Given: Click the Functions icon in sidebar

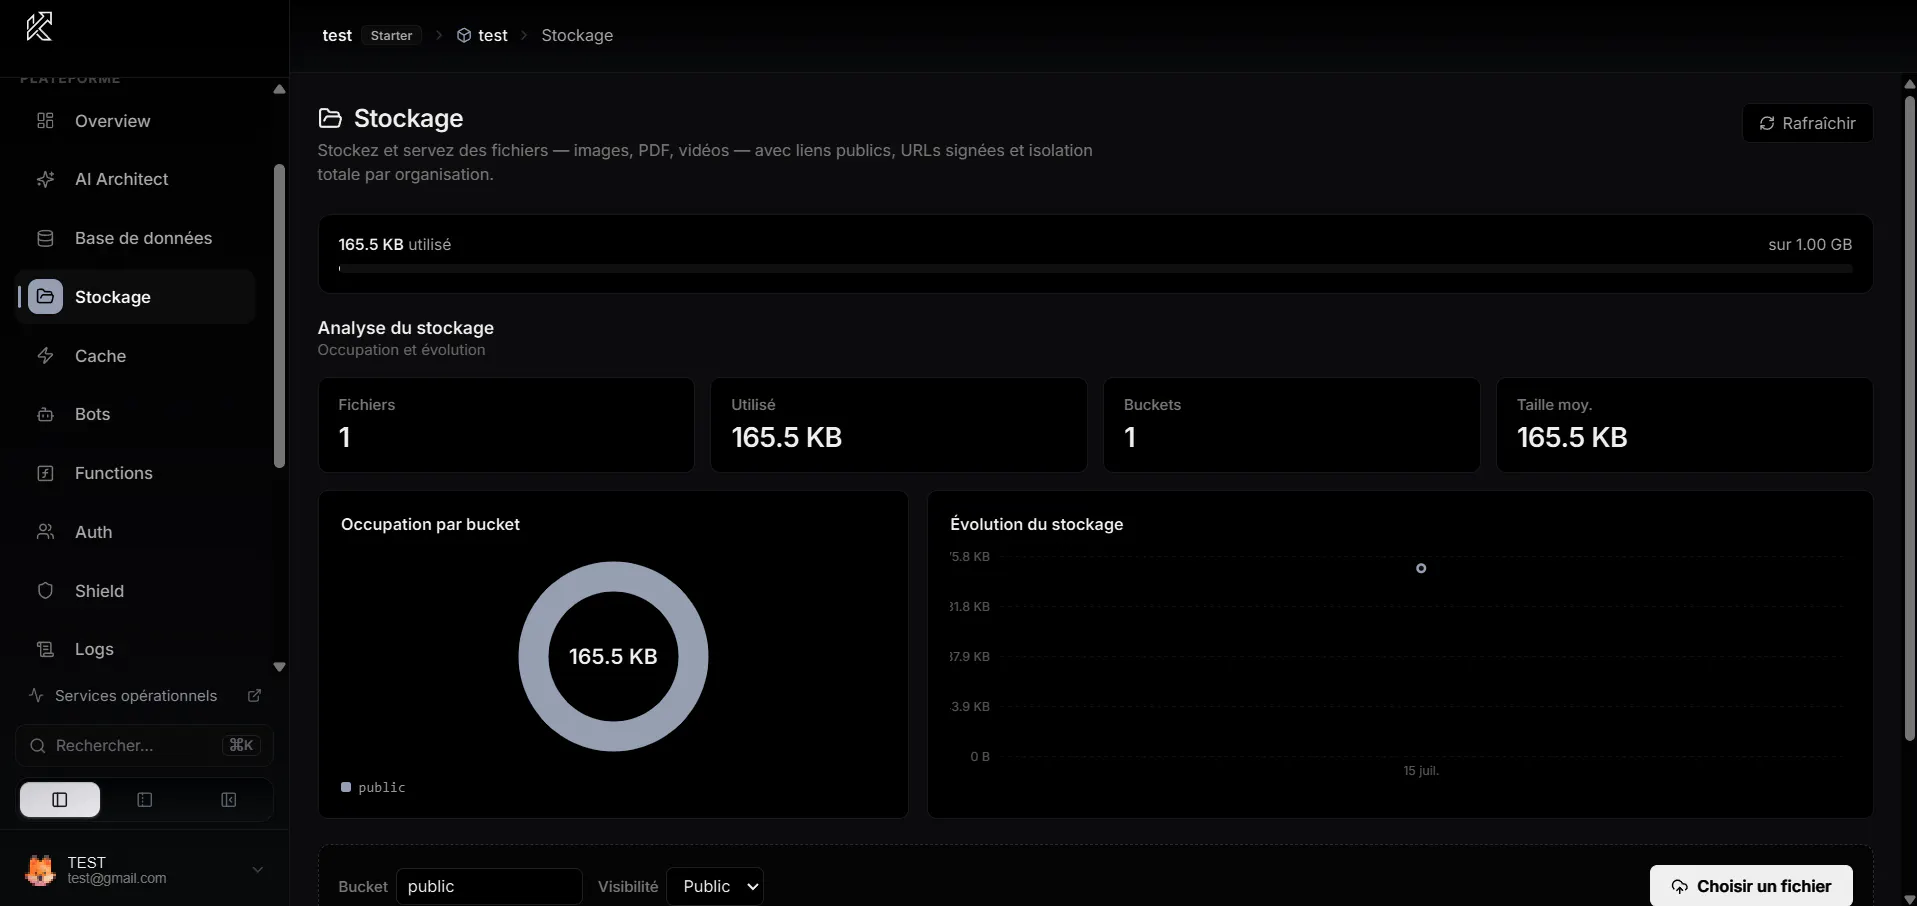Looking at the screenshot, I should (45, 473).
